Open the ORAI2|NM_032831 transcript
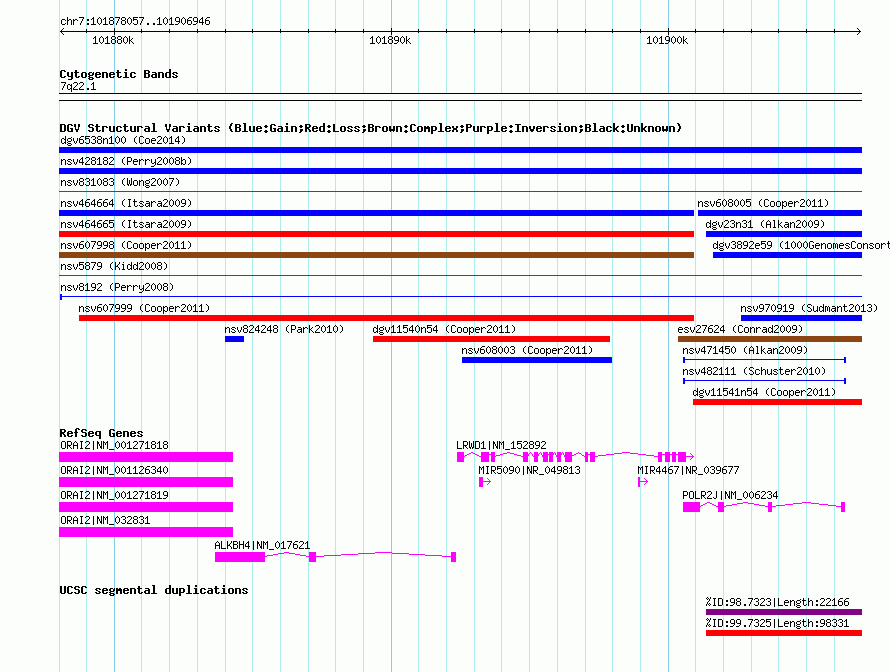Image resolution: width=890 pixels, height=672 pixels. click(x=146, y=532)
